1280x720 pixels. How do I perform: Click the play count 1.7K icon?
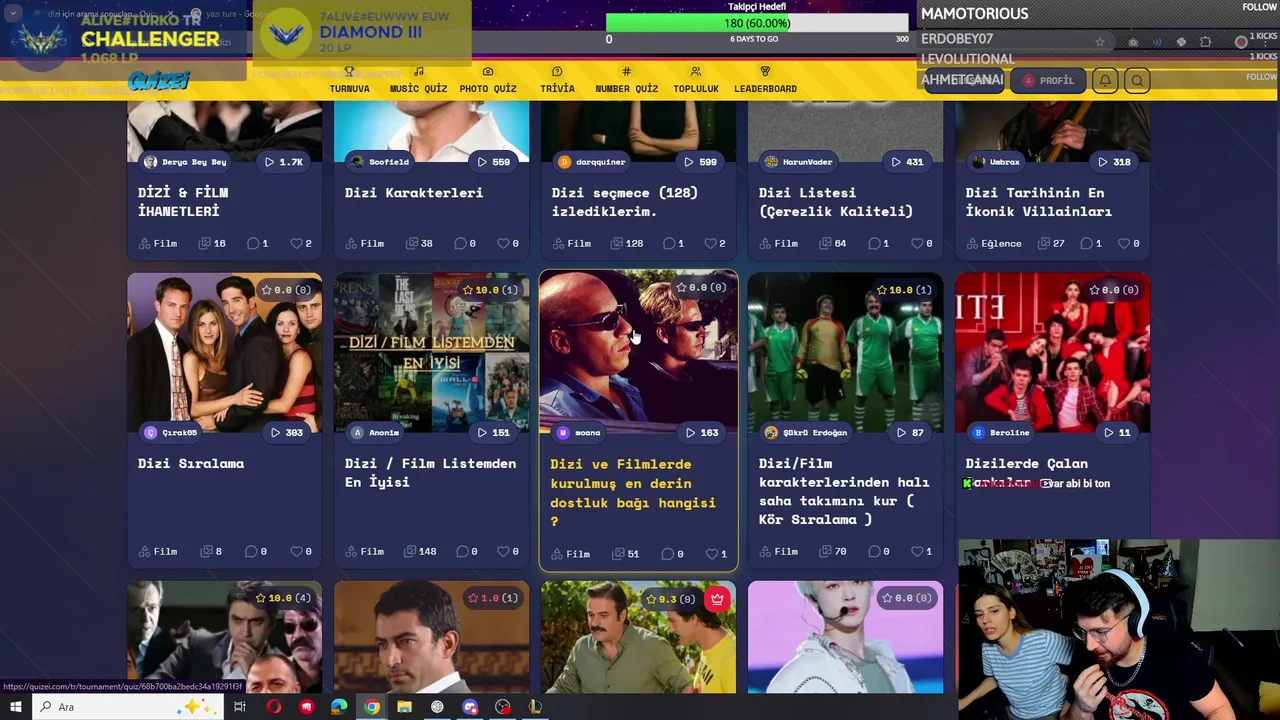[283, 161]
